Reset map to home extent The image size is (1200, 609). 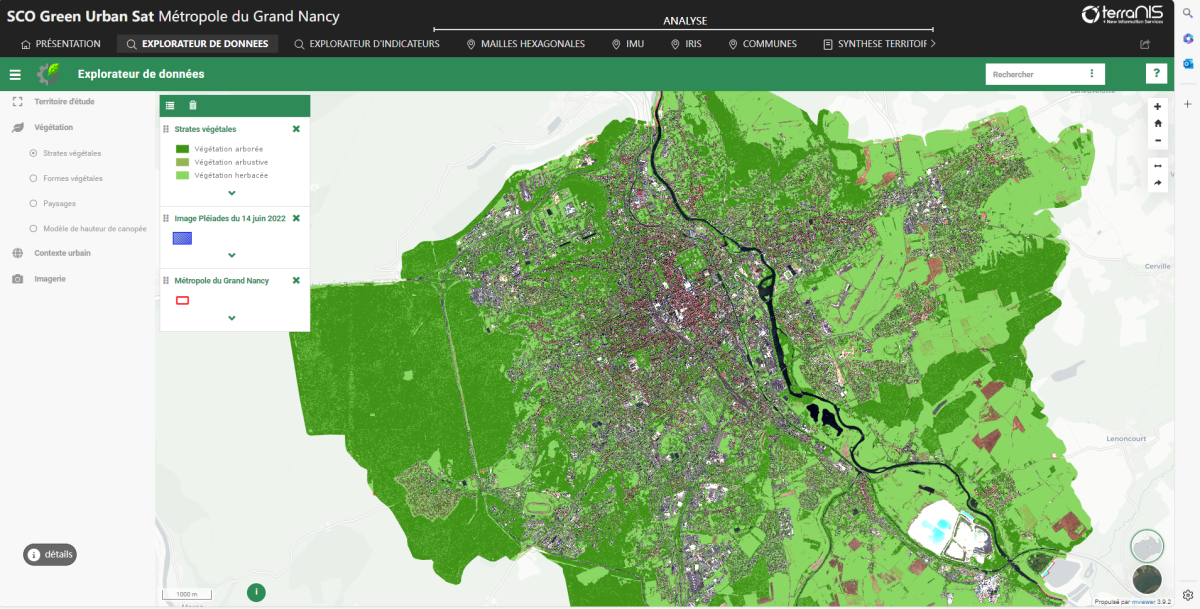pyautogui.click(x=1157, y=123)
